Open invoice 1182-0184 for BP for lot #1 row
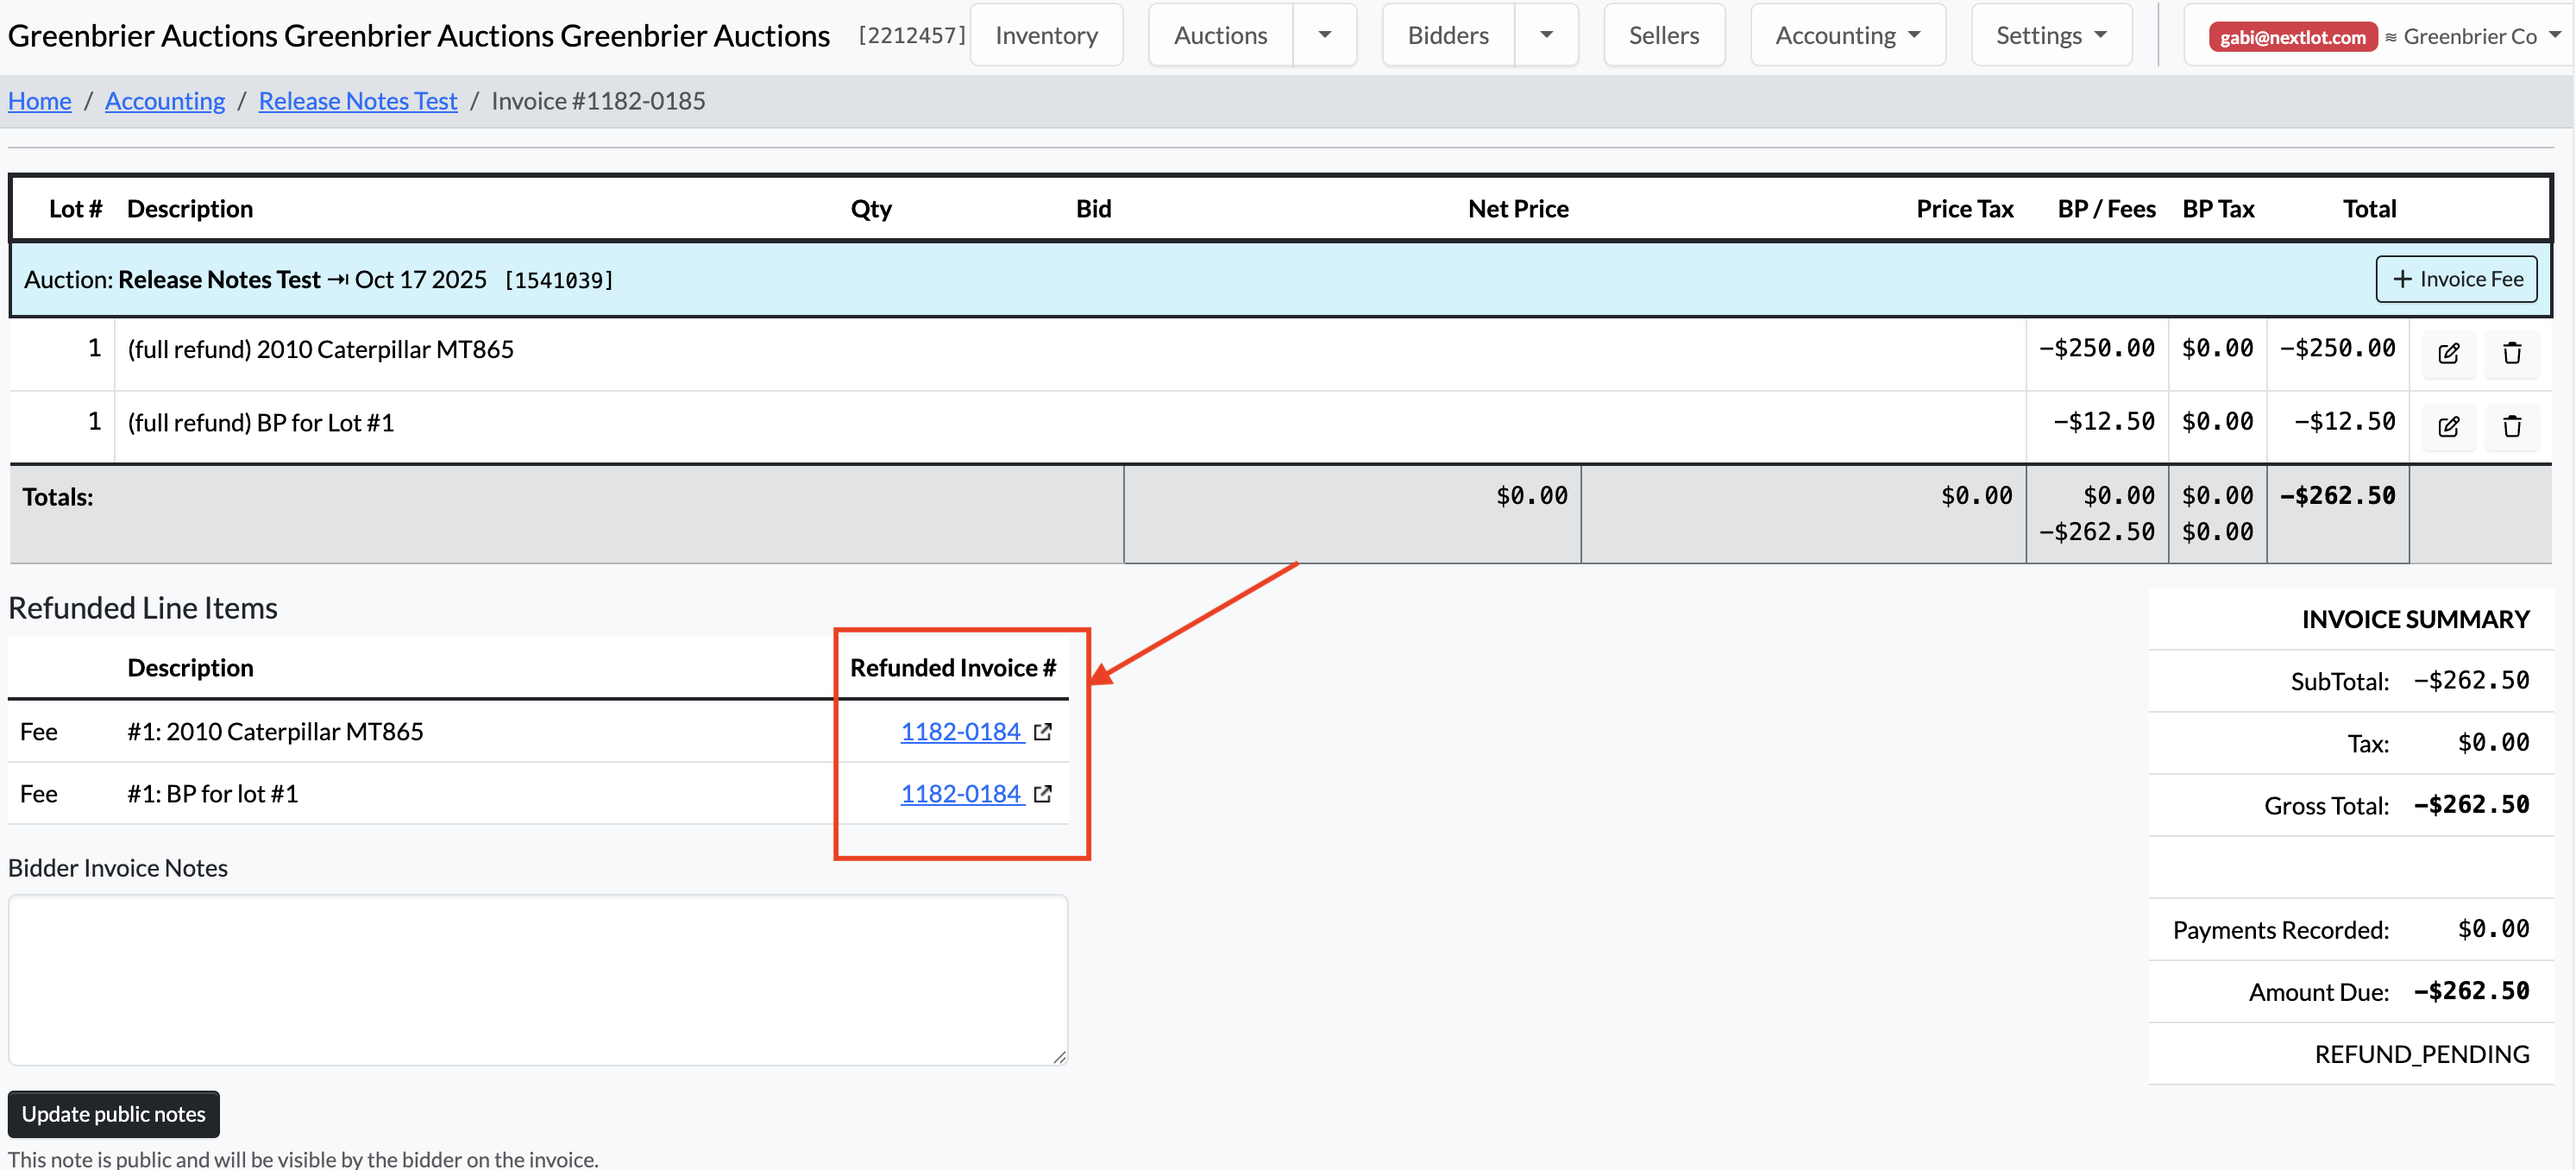 961,794
